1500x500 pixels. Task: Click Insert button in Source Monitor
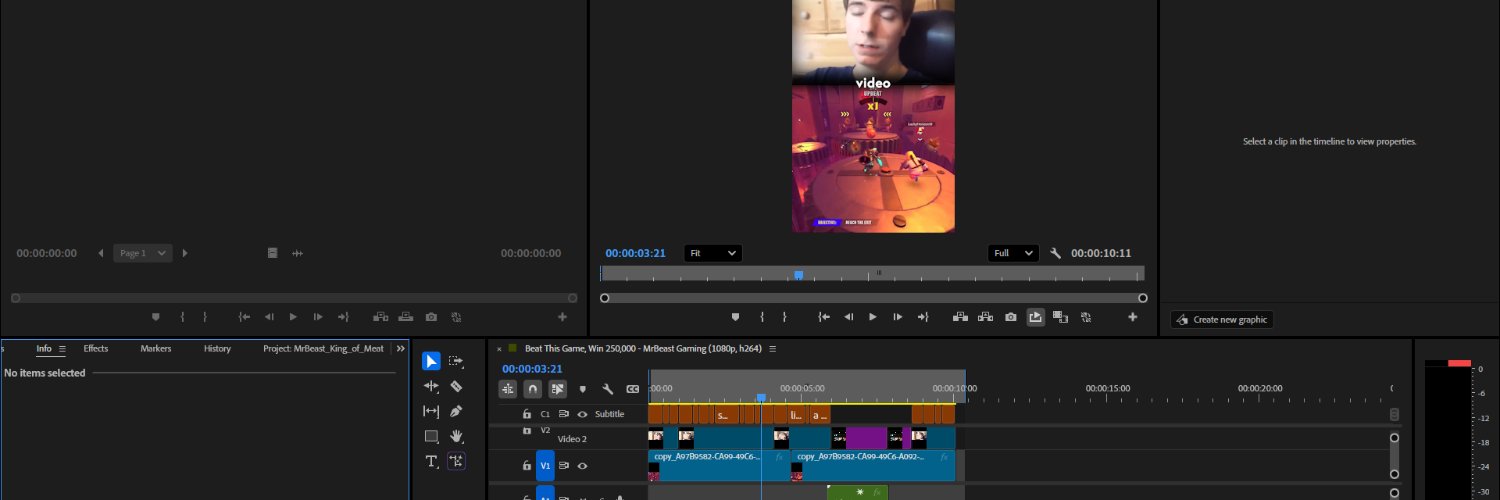click(x=381, y=317)
